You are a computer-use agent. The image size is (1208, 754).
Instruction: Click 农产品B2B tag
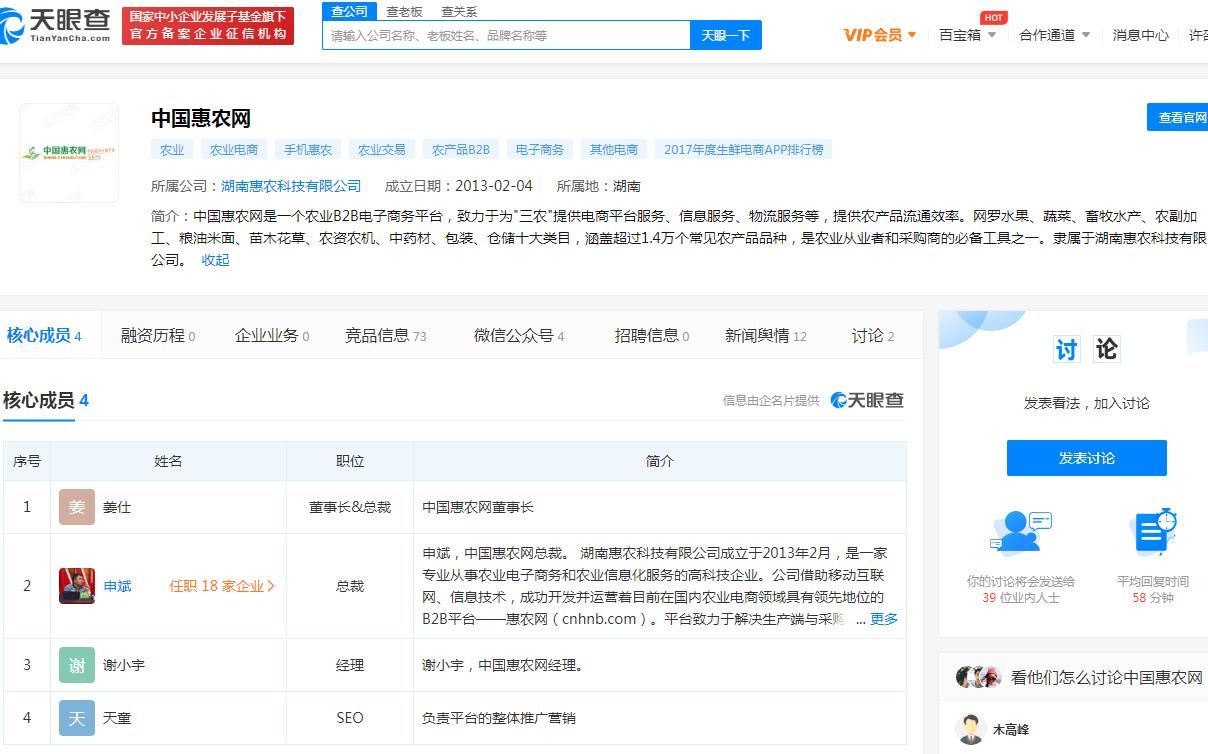(461, 150)
